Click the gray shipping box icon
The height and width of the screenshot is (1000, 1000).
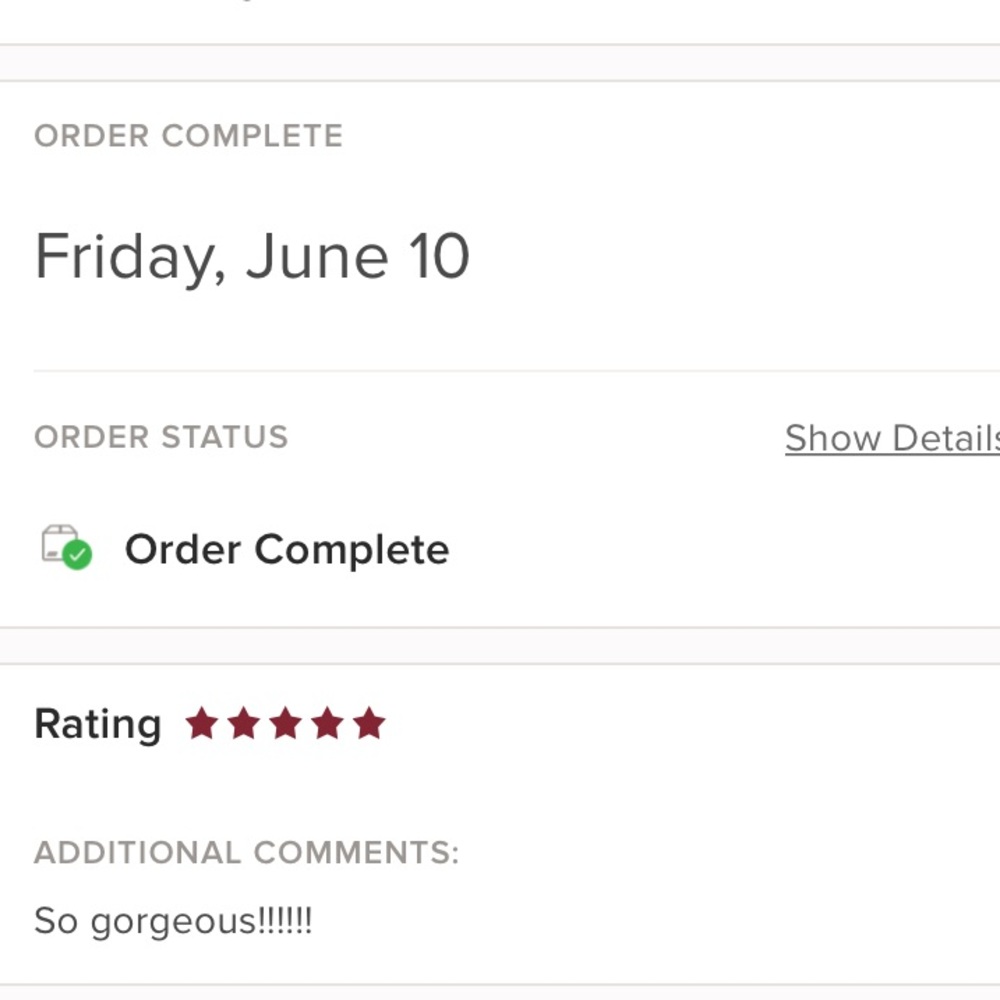coord(59,542)
